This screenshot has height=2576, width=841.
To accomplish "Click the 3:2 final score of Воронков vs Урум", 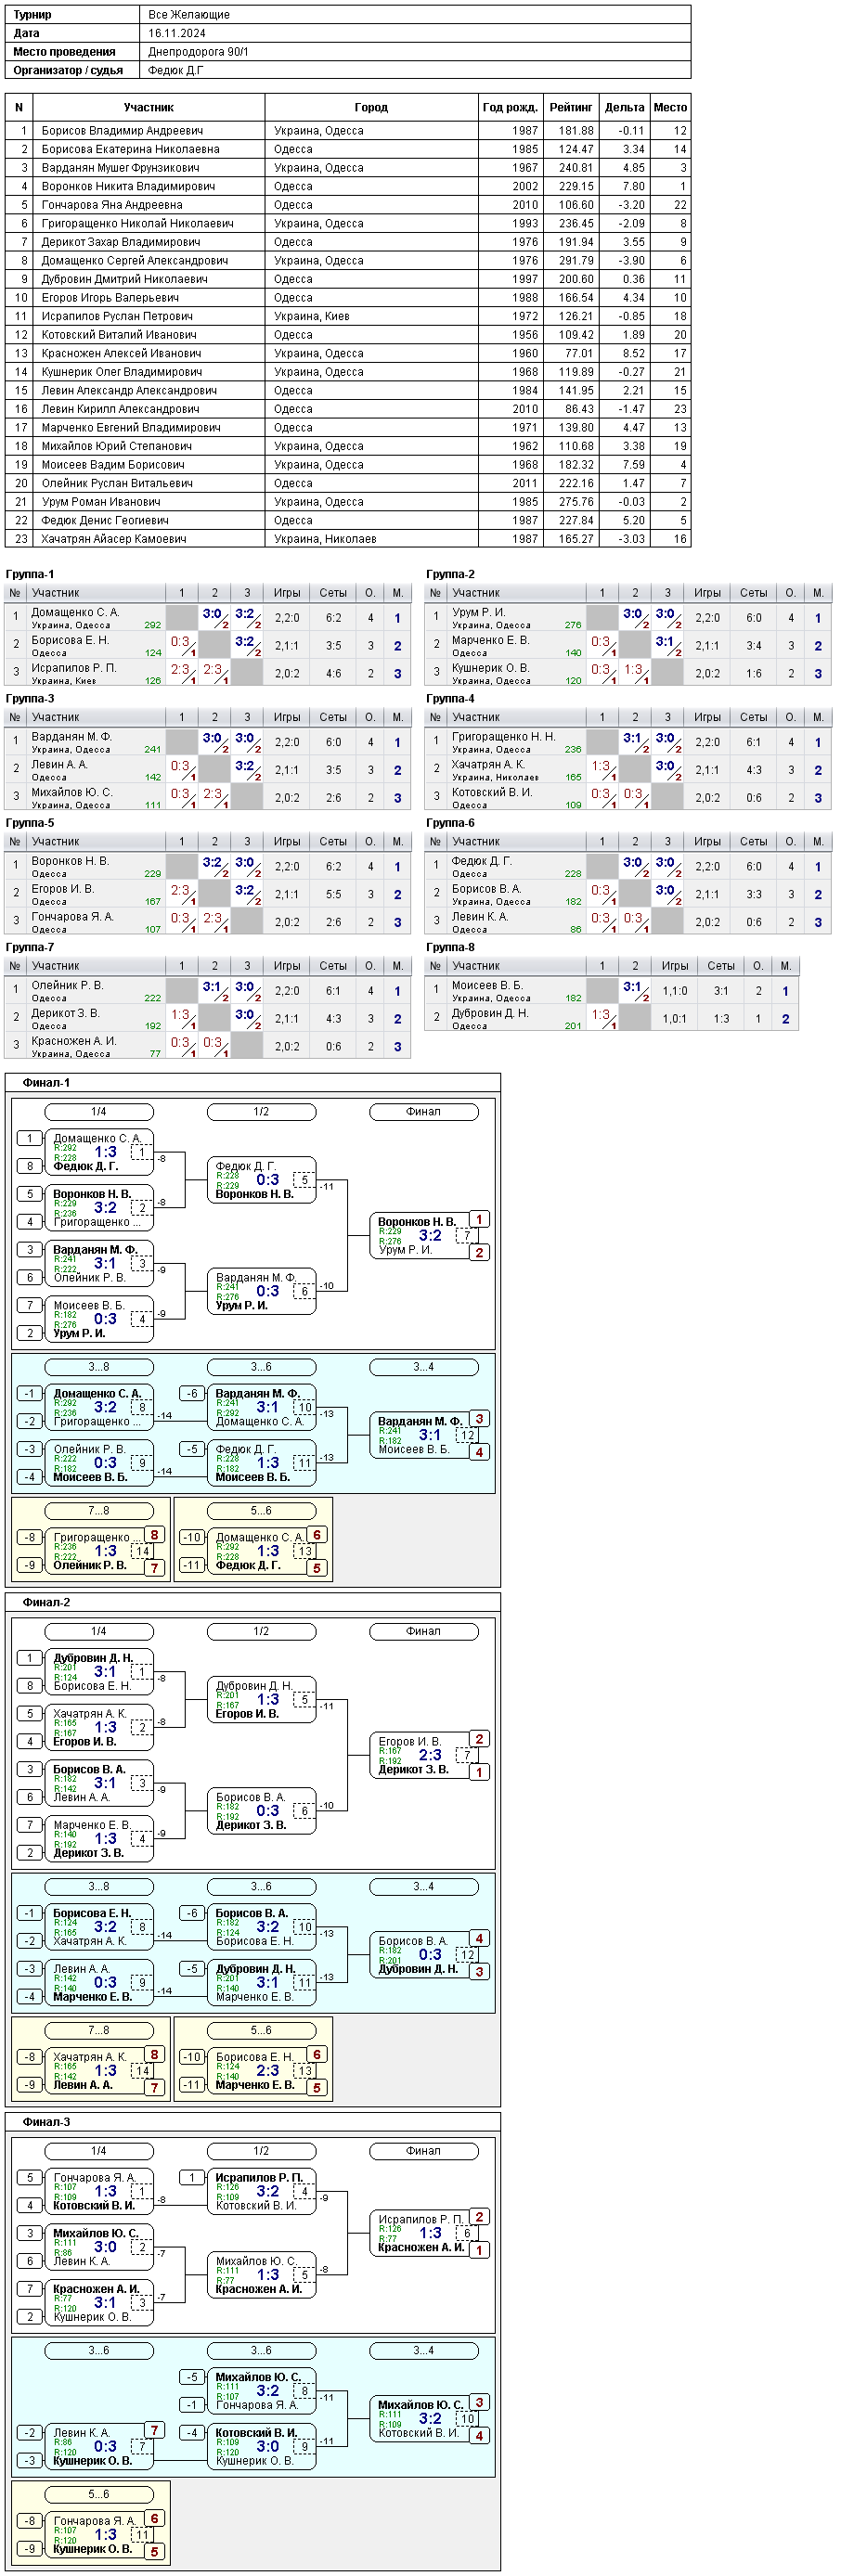I will coord(430,1236).
